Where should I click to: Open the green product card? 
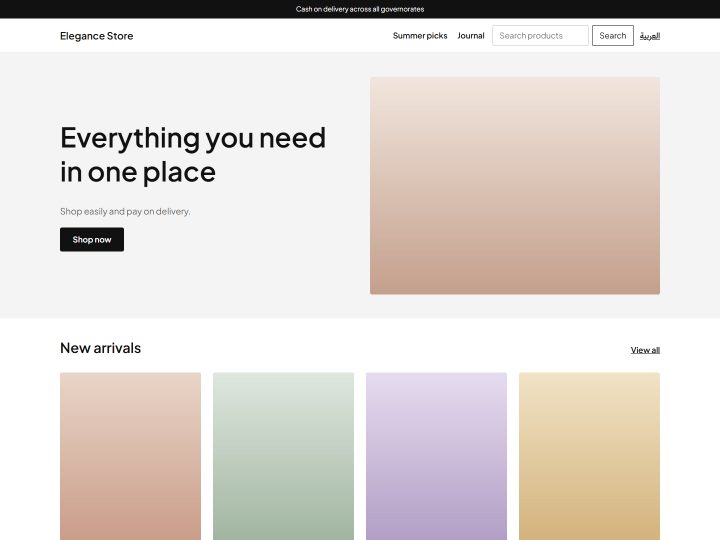(x=283, y=456)
